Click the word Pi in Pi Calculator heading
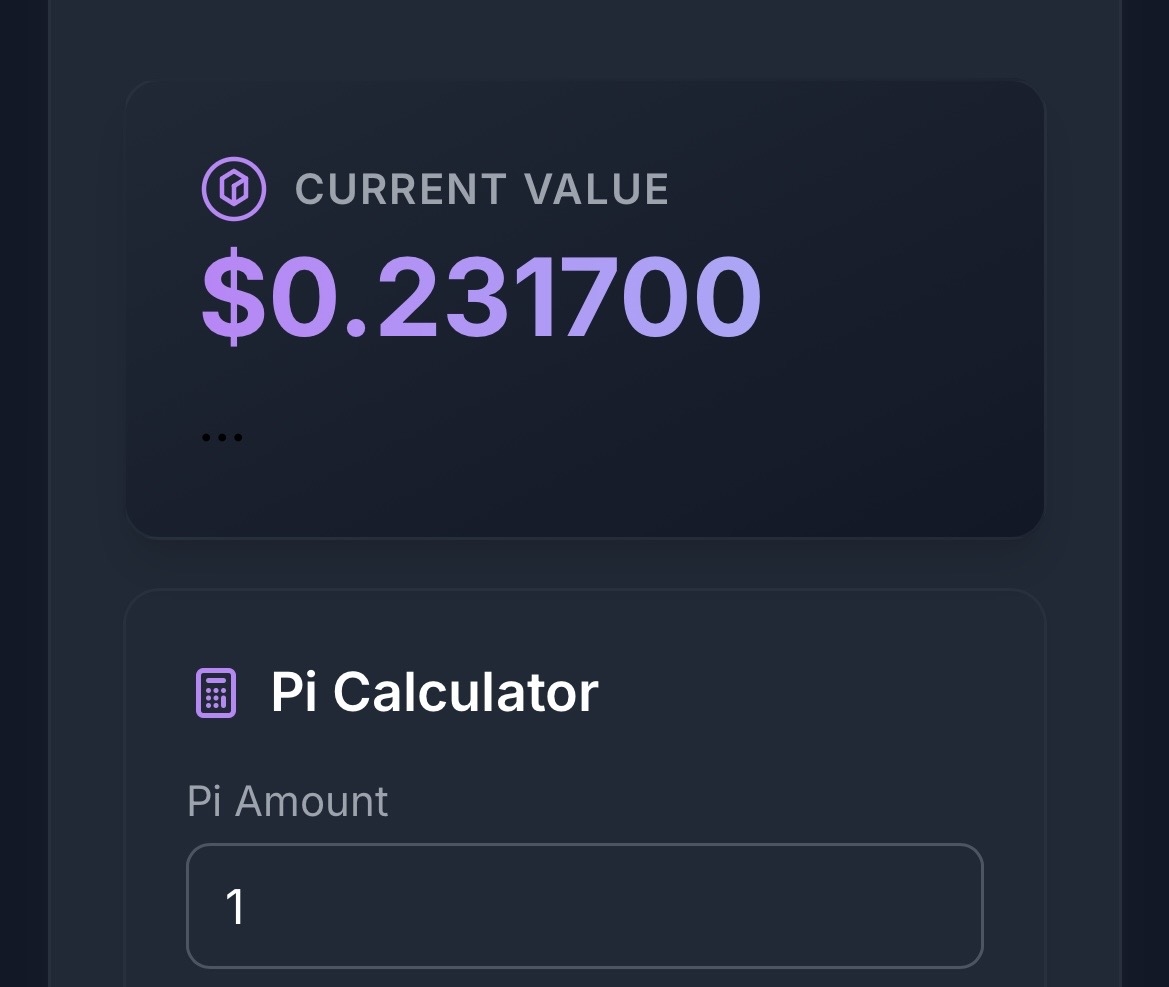This screenshot has width=1169, height=987. (294, 691)
